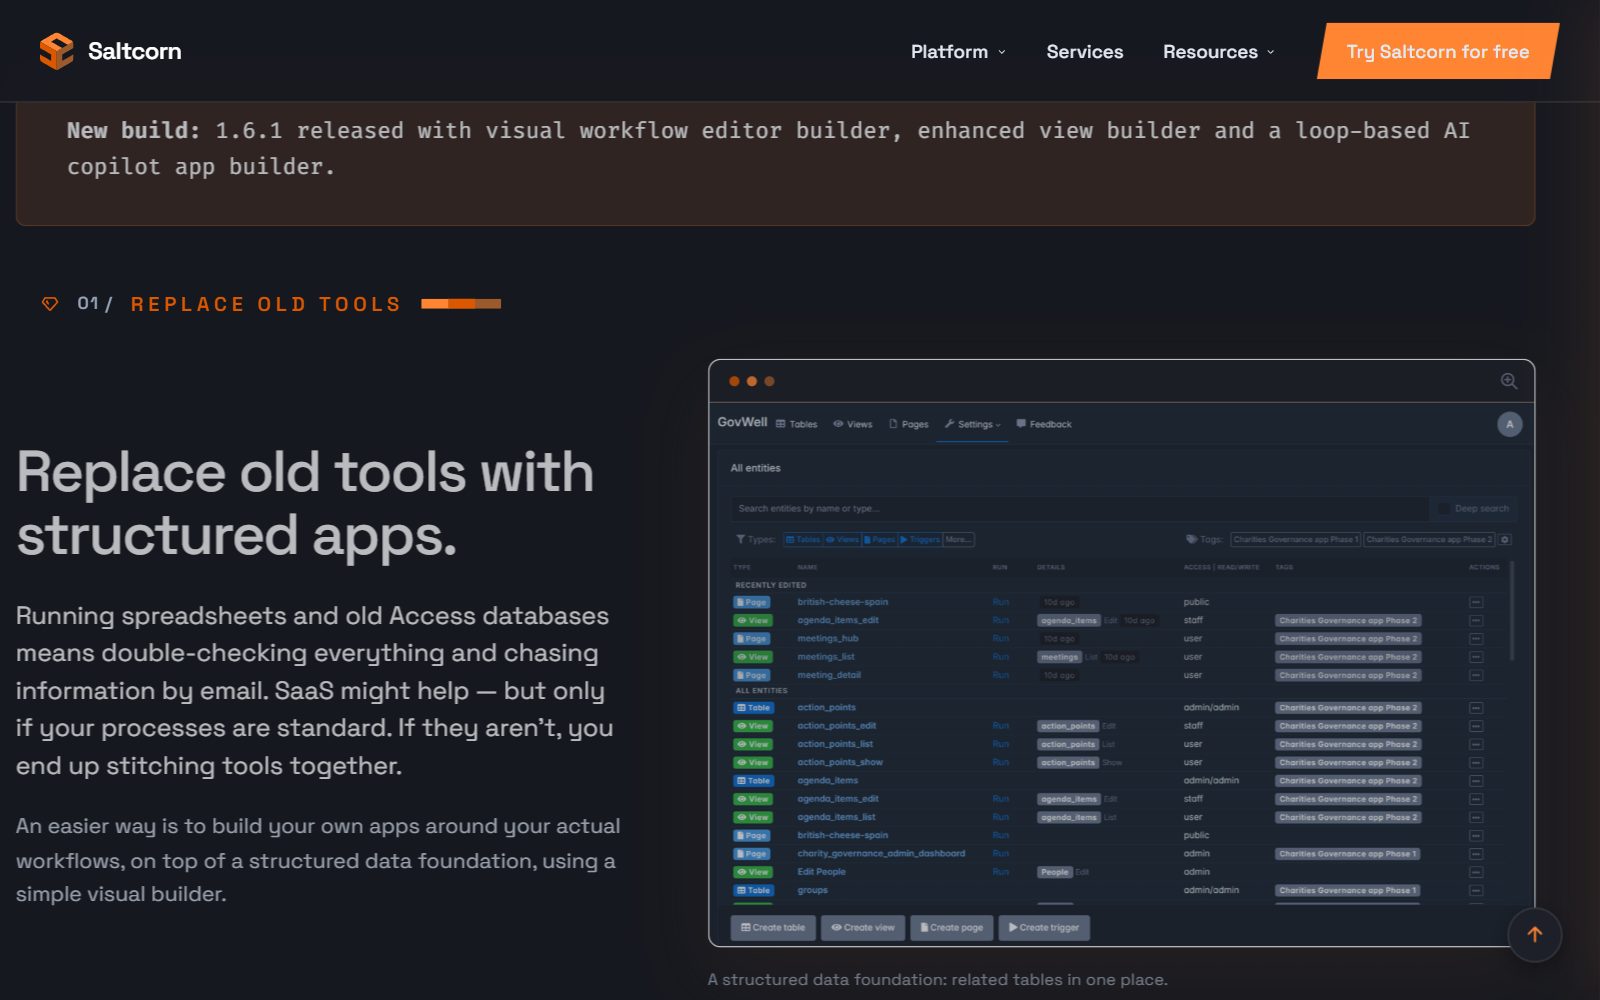Click the Create view button in the screenshot

point(863,928)
